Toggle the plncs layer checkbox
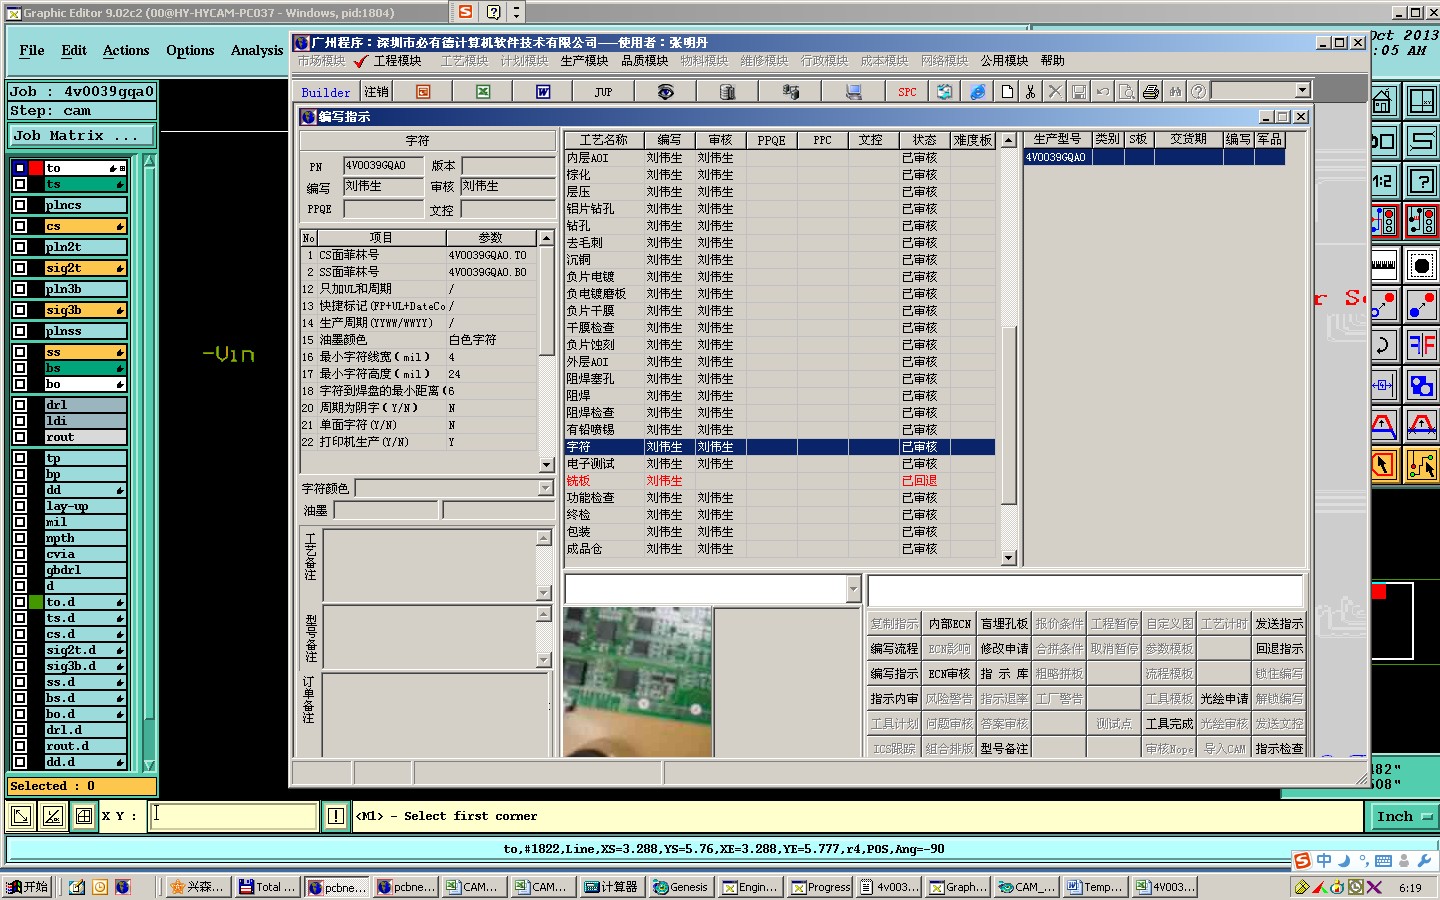1440x900 pixels. click(x=20, y=205)
